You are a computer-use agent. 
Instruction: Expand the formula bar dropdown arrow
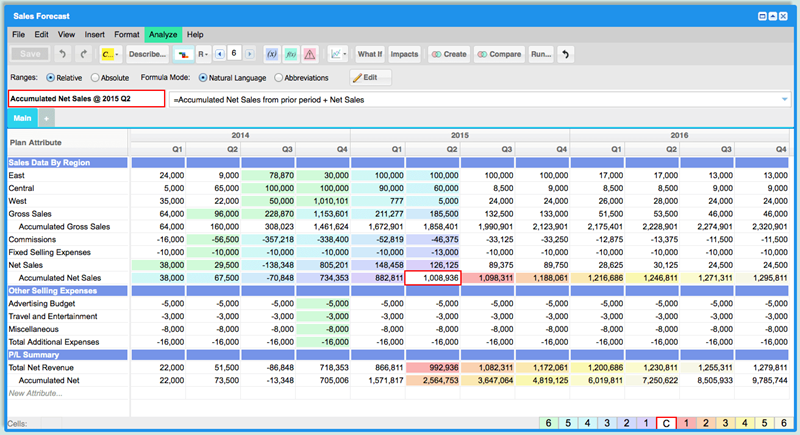784,99
